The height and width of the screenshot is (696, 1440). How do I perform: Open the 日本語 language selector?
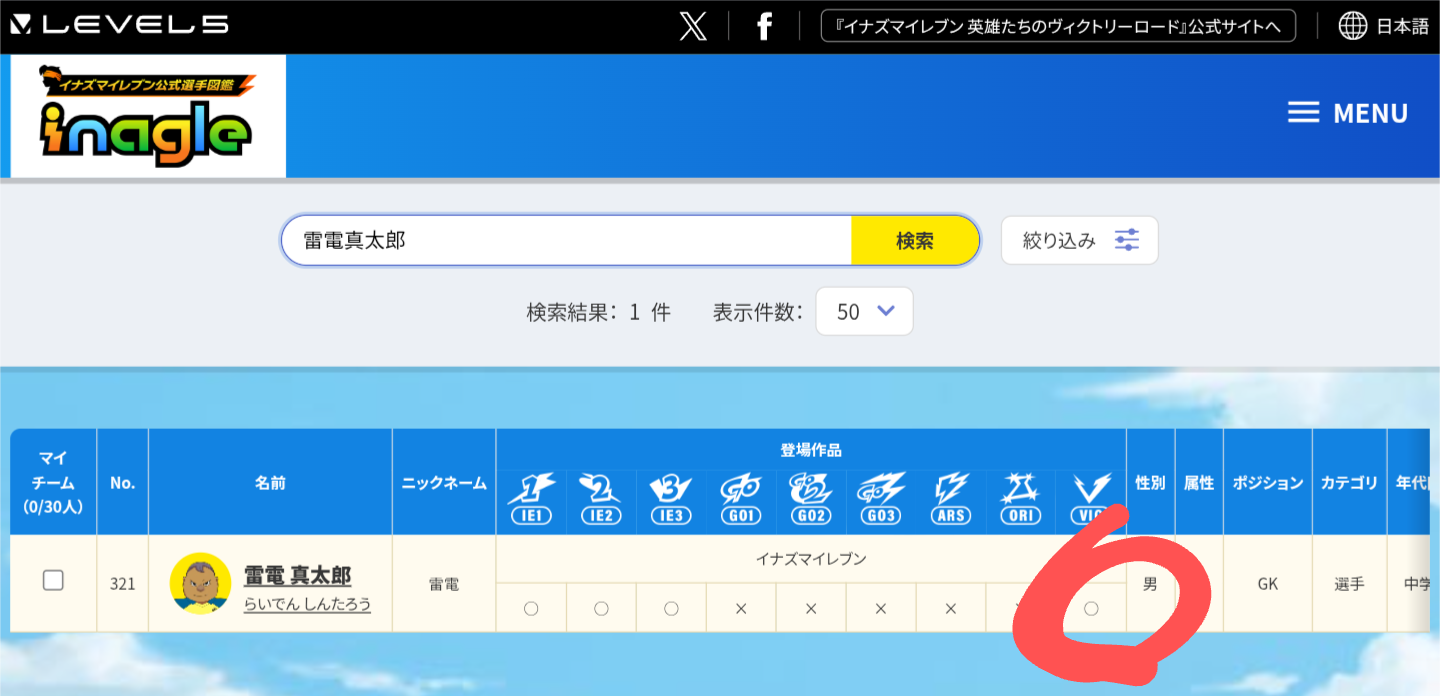click(1402, 27)
